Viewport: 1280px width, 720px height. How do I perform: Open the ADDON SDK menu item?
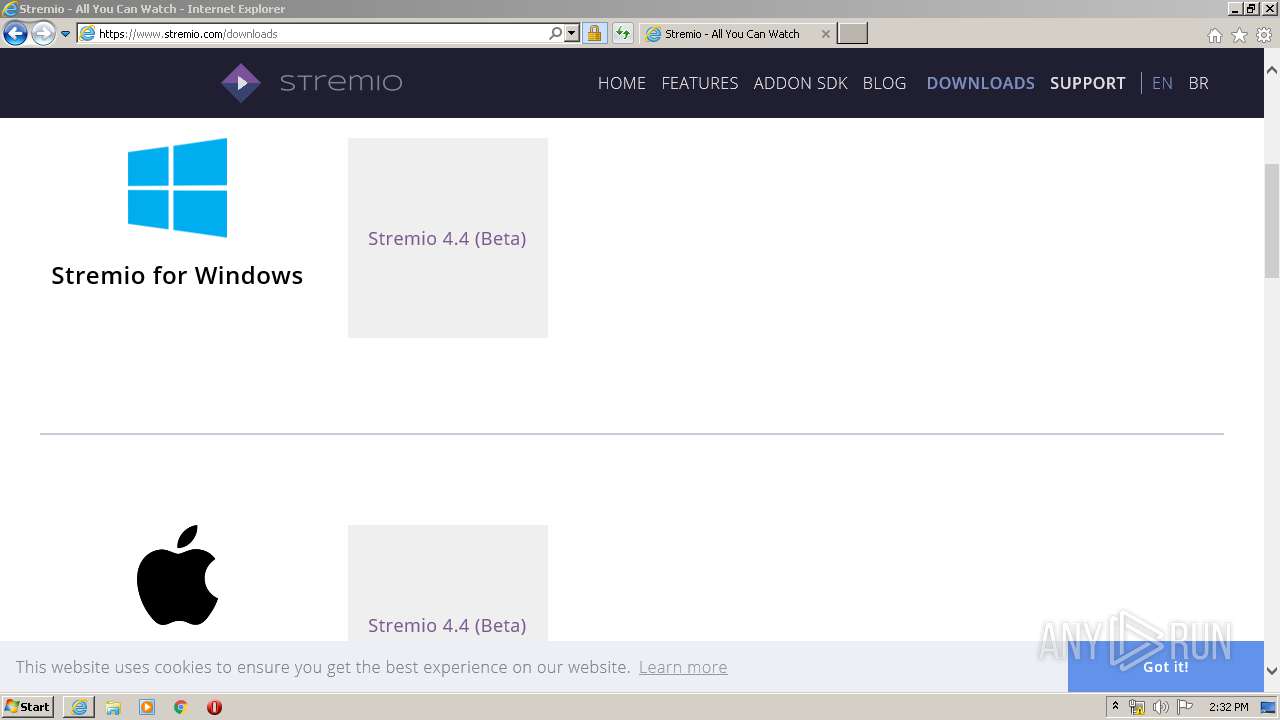800,83
